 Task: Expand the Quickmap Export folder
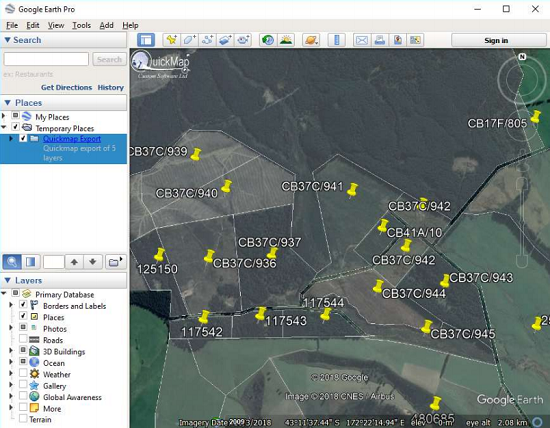click(x=11, y=139)
